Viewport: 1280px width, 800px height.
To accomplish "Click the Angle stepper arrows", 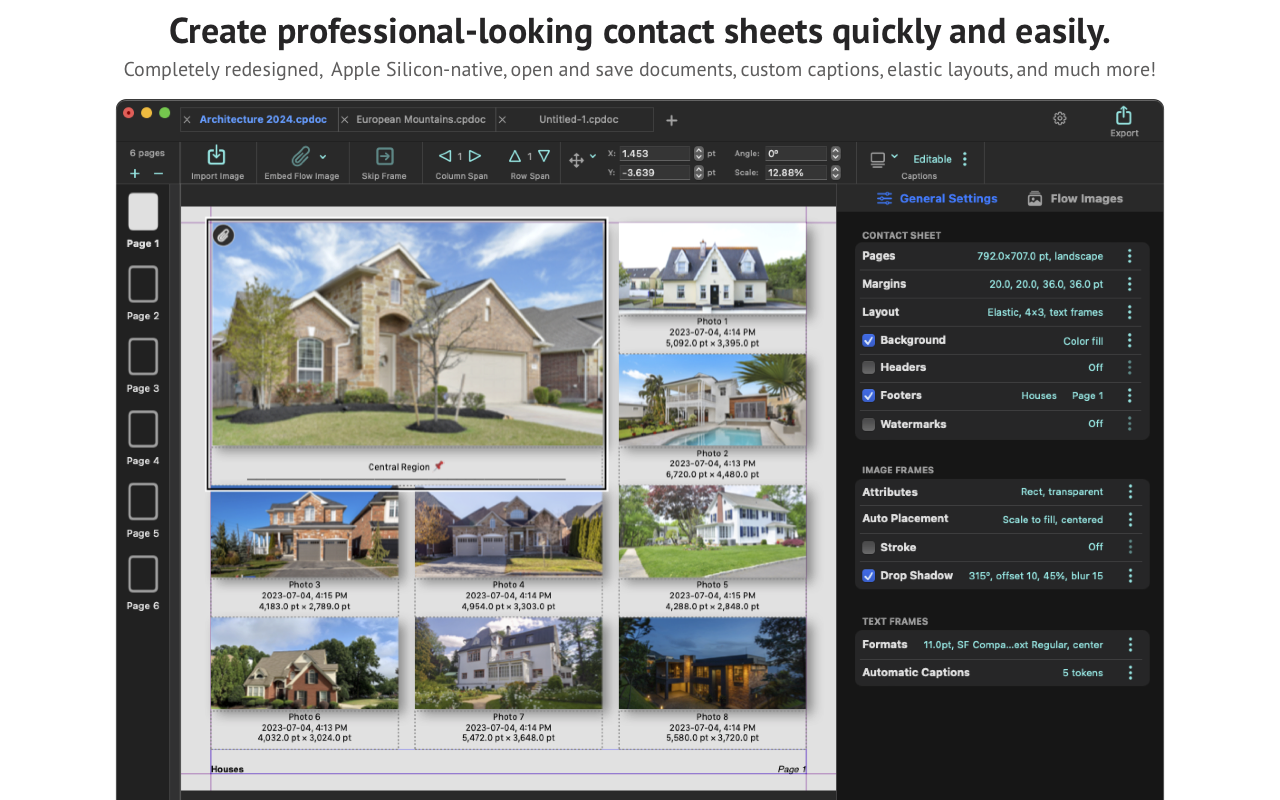I will click(x=836, y=154).
